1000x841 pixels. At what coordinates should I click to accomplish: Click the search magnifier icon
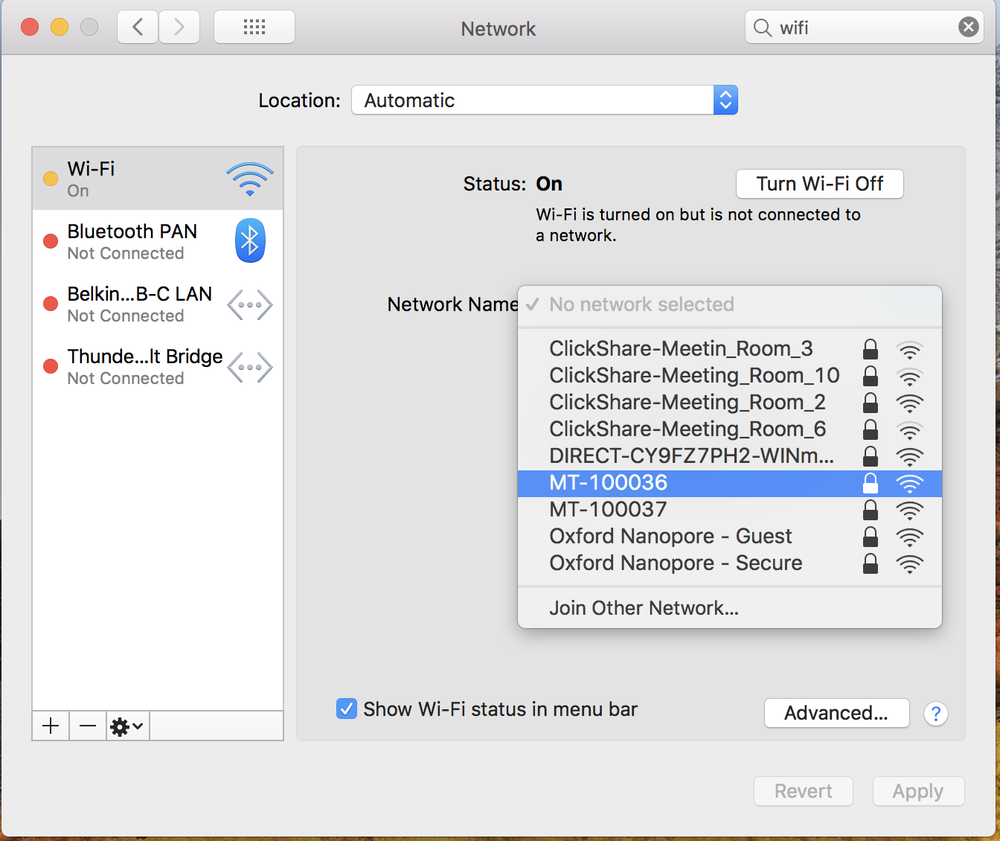coord(762,27)
